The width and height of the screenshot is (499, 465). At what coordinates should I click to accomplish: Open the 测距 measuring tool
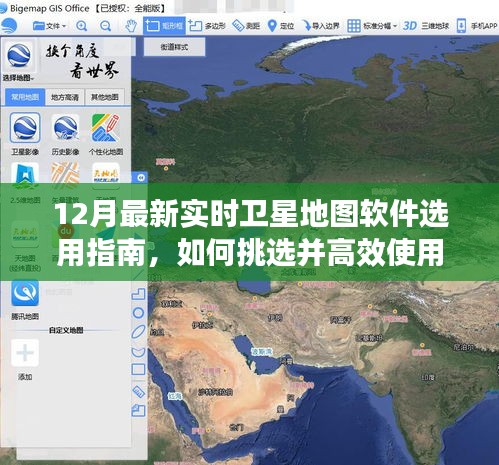[x=246, y=26]
